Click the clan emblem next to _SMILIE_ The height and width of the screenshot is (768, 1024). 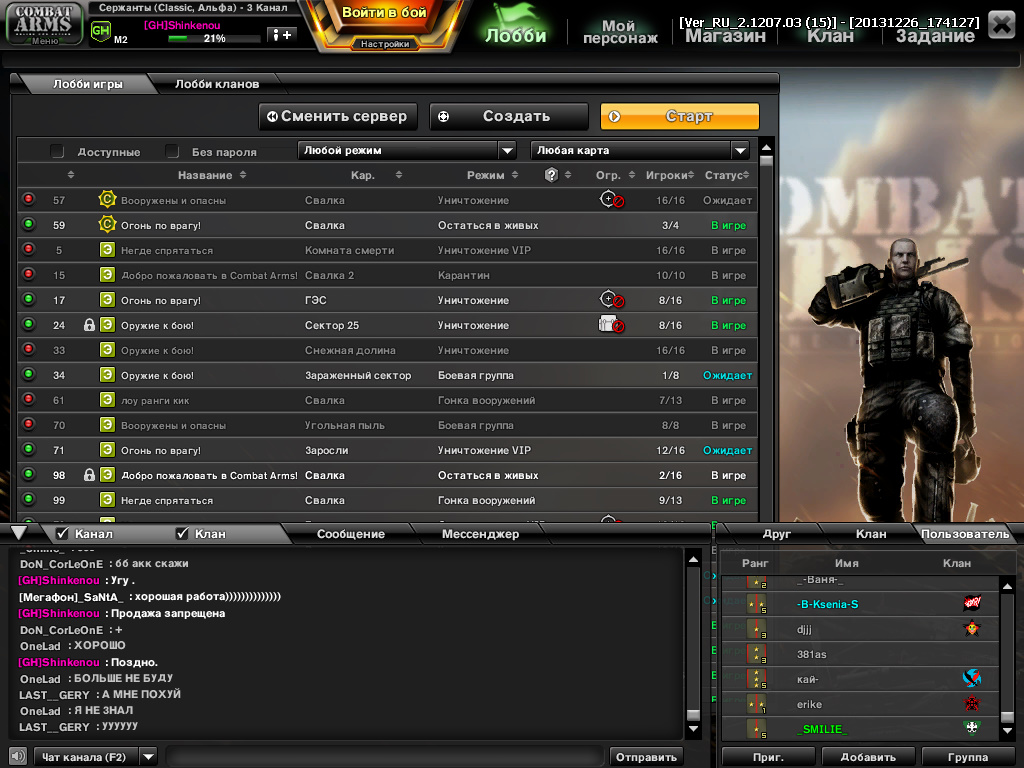(x=972, y=728)
